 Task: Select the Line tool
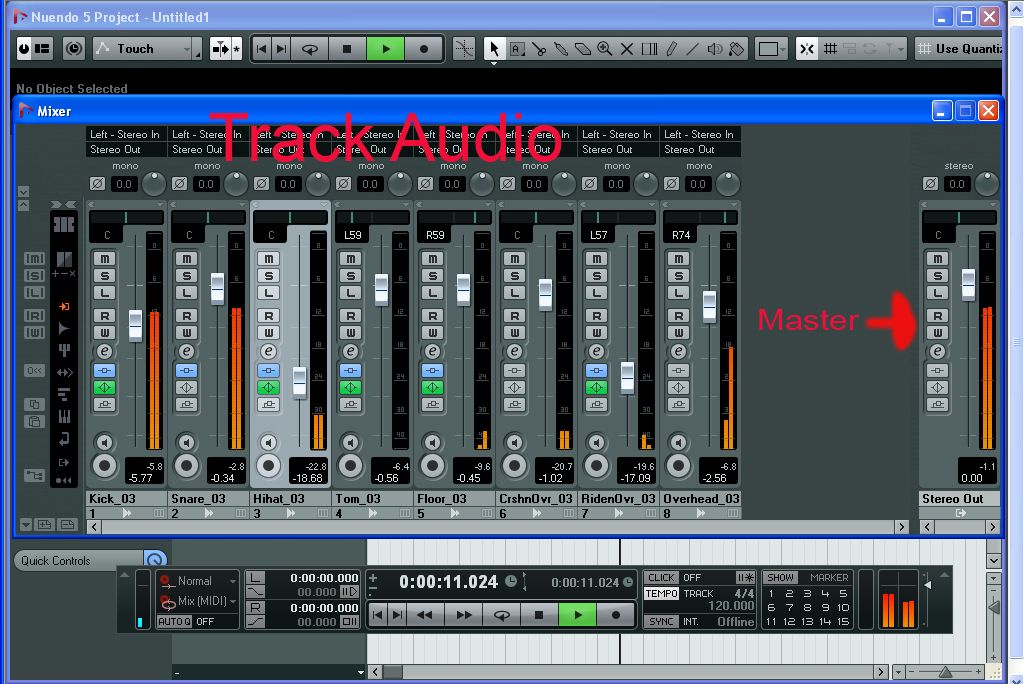(693, 49)
